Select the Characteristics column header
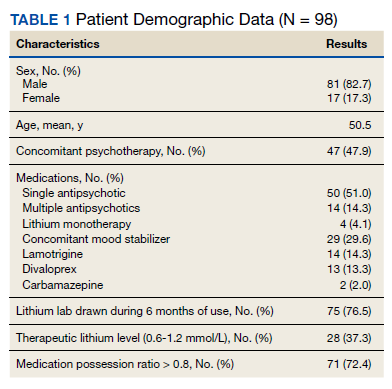 coord(58,44)
